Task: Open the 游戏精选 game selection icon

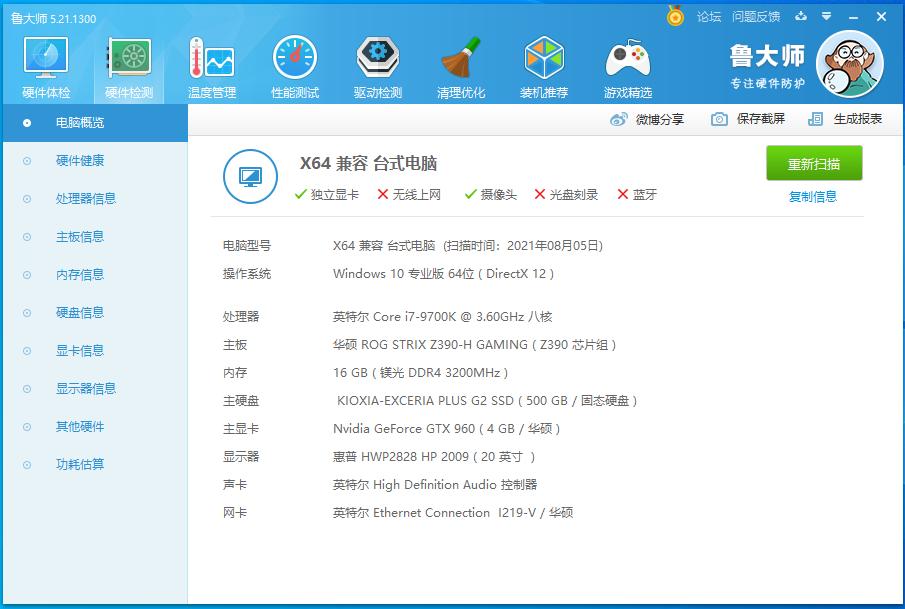Action: tap(626, 65)
